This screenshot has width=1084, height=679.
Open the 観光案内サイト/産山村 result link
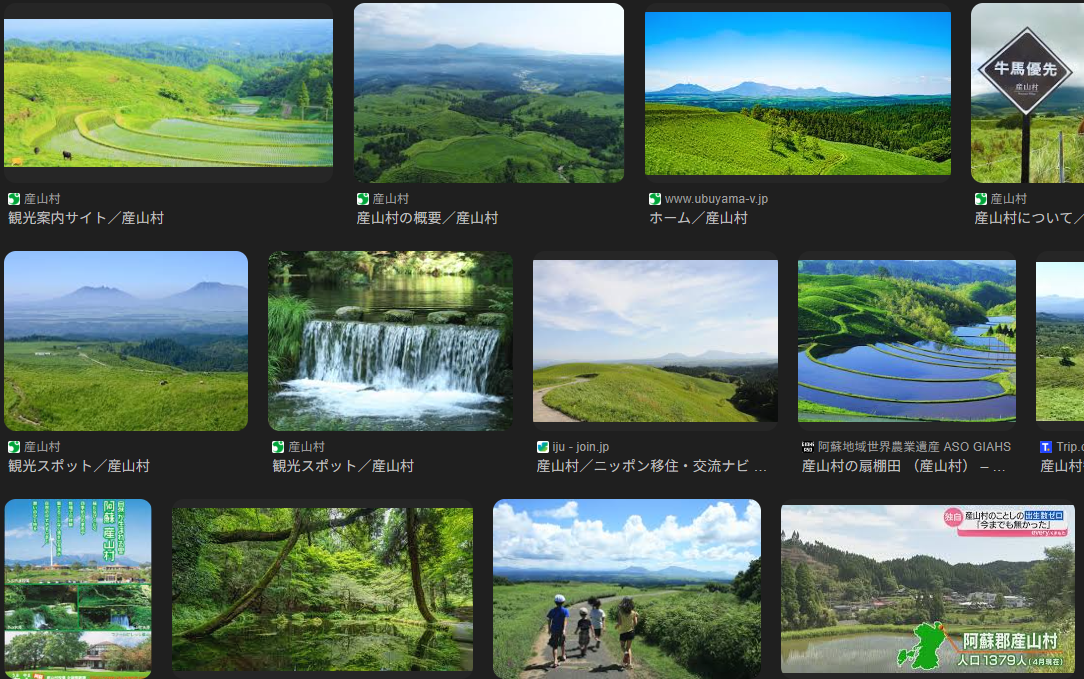coord(86,218)
